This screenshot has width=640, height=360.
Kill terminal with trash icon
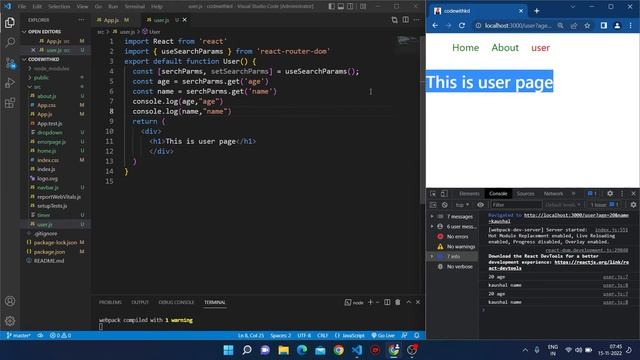tap(398, 302)
